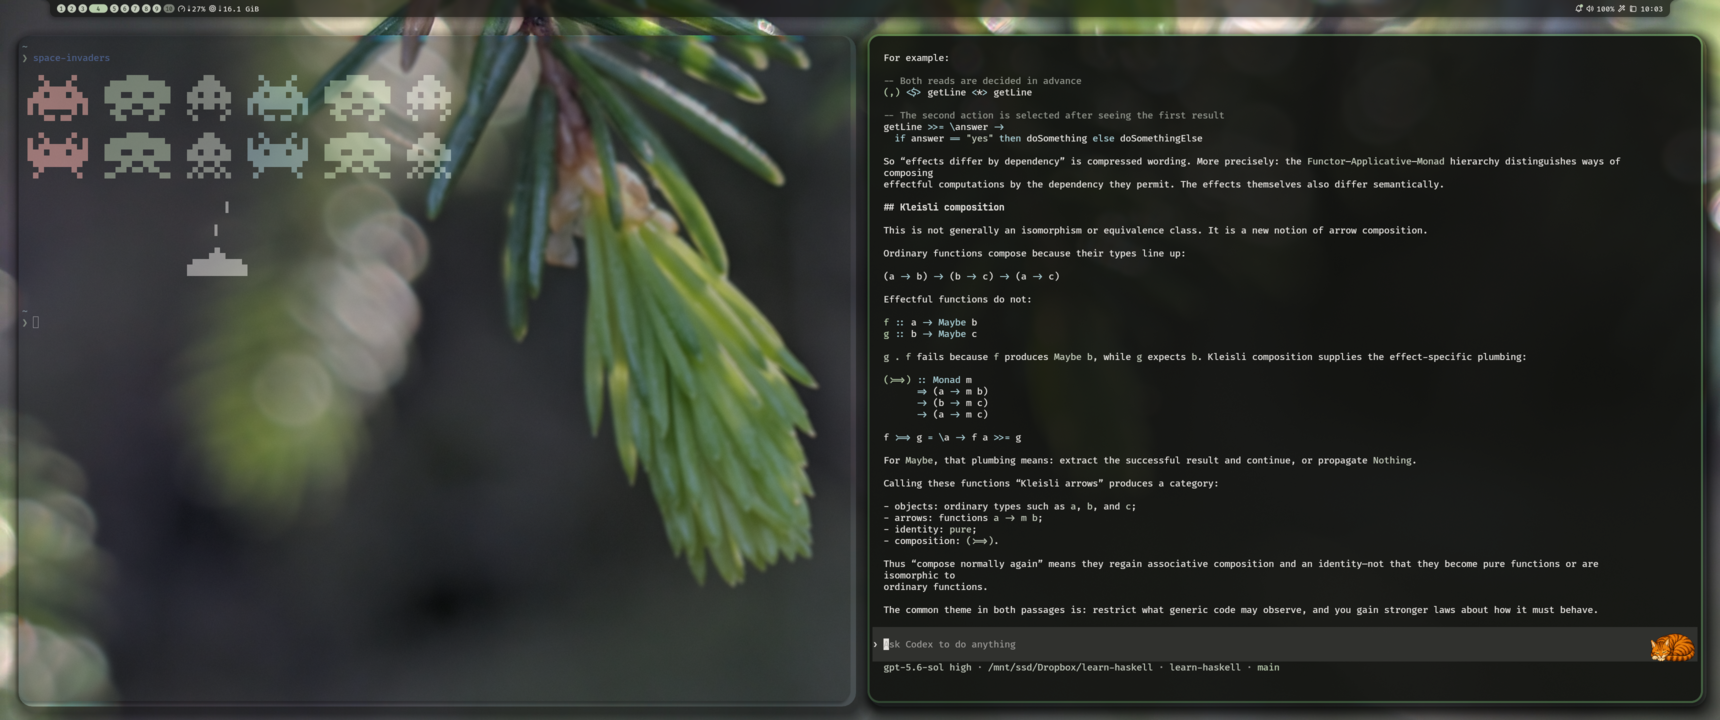Click the 'getLine >>= \answer ->' code line
This screenshot has height=720, width=1720.
click(943, 127)
